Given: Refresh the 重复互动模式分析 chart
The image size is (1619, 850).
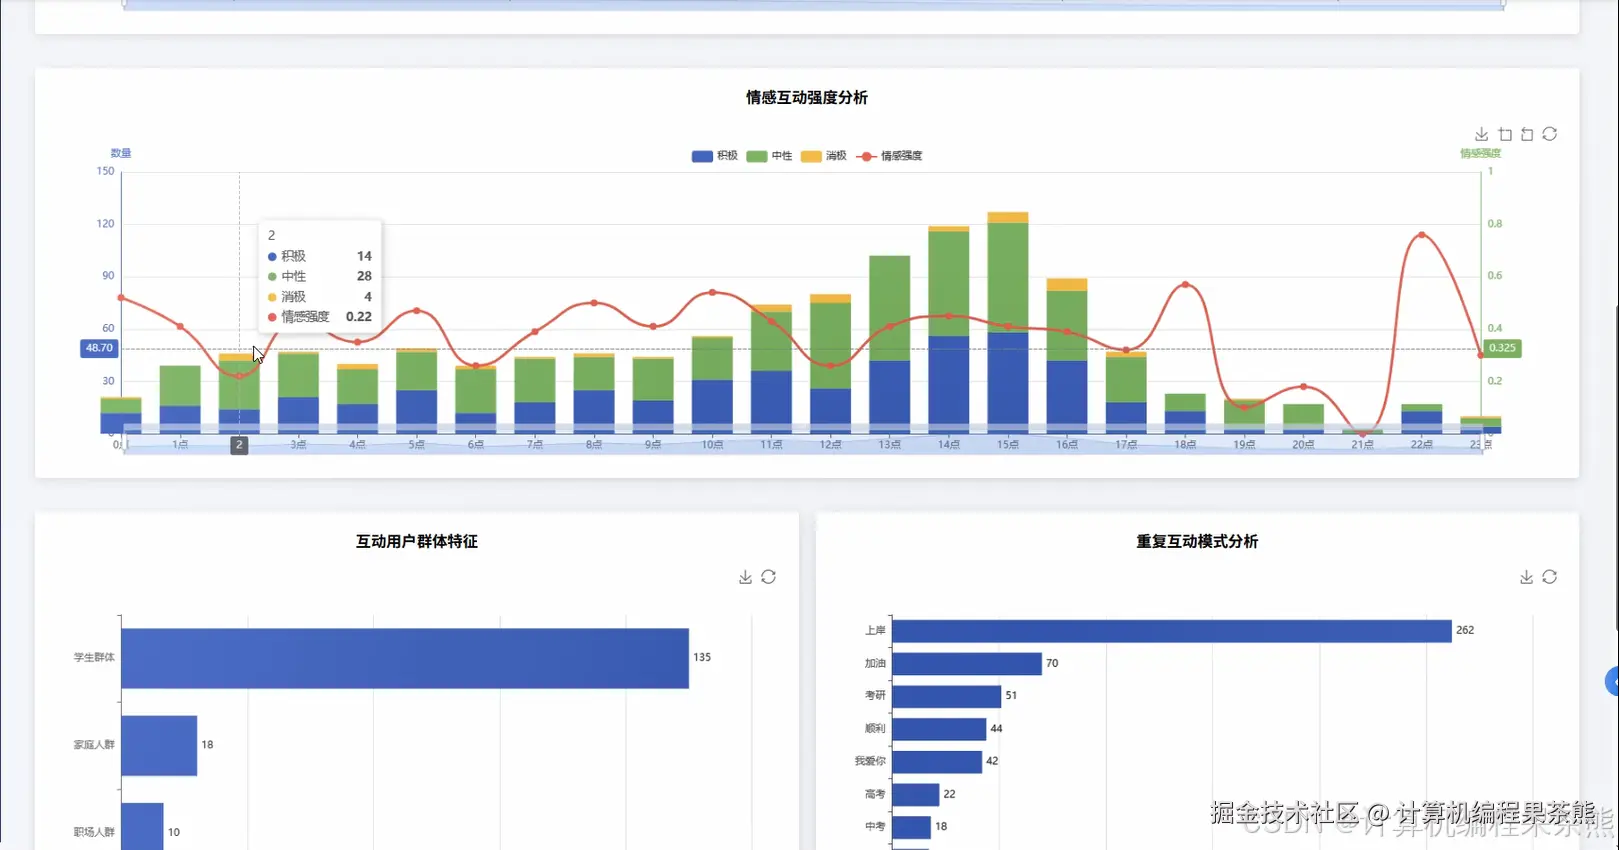Looking at the screenshot, I should 1549,577.
